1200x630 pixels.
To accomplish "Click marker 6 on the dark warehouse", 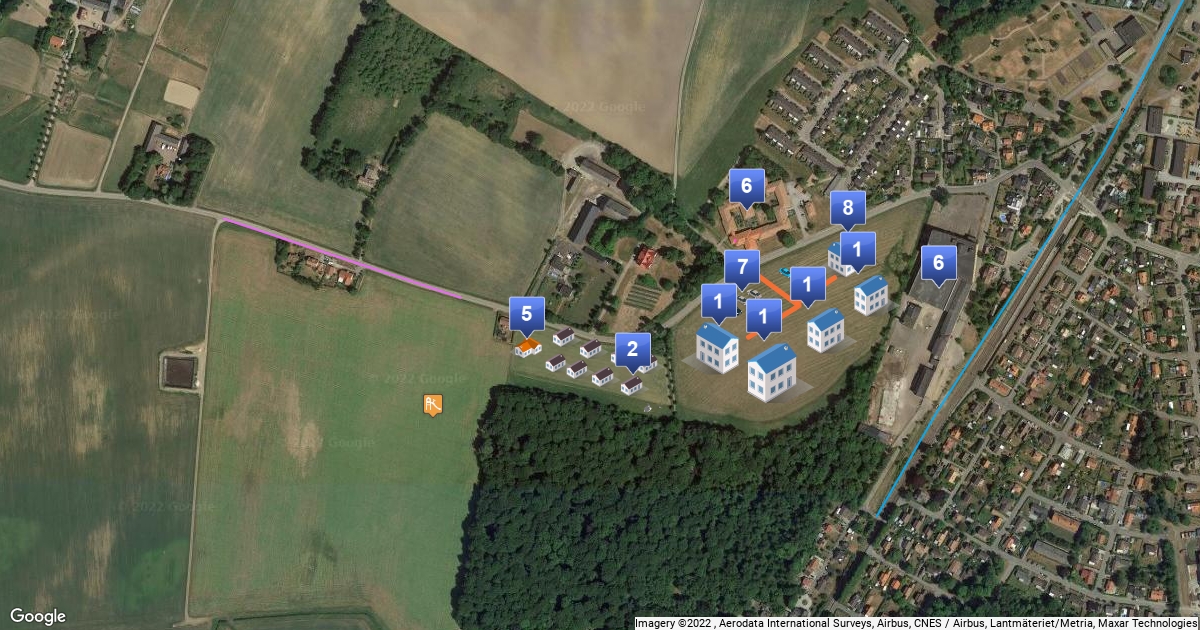I will [938, 264].
